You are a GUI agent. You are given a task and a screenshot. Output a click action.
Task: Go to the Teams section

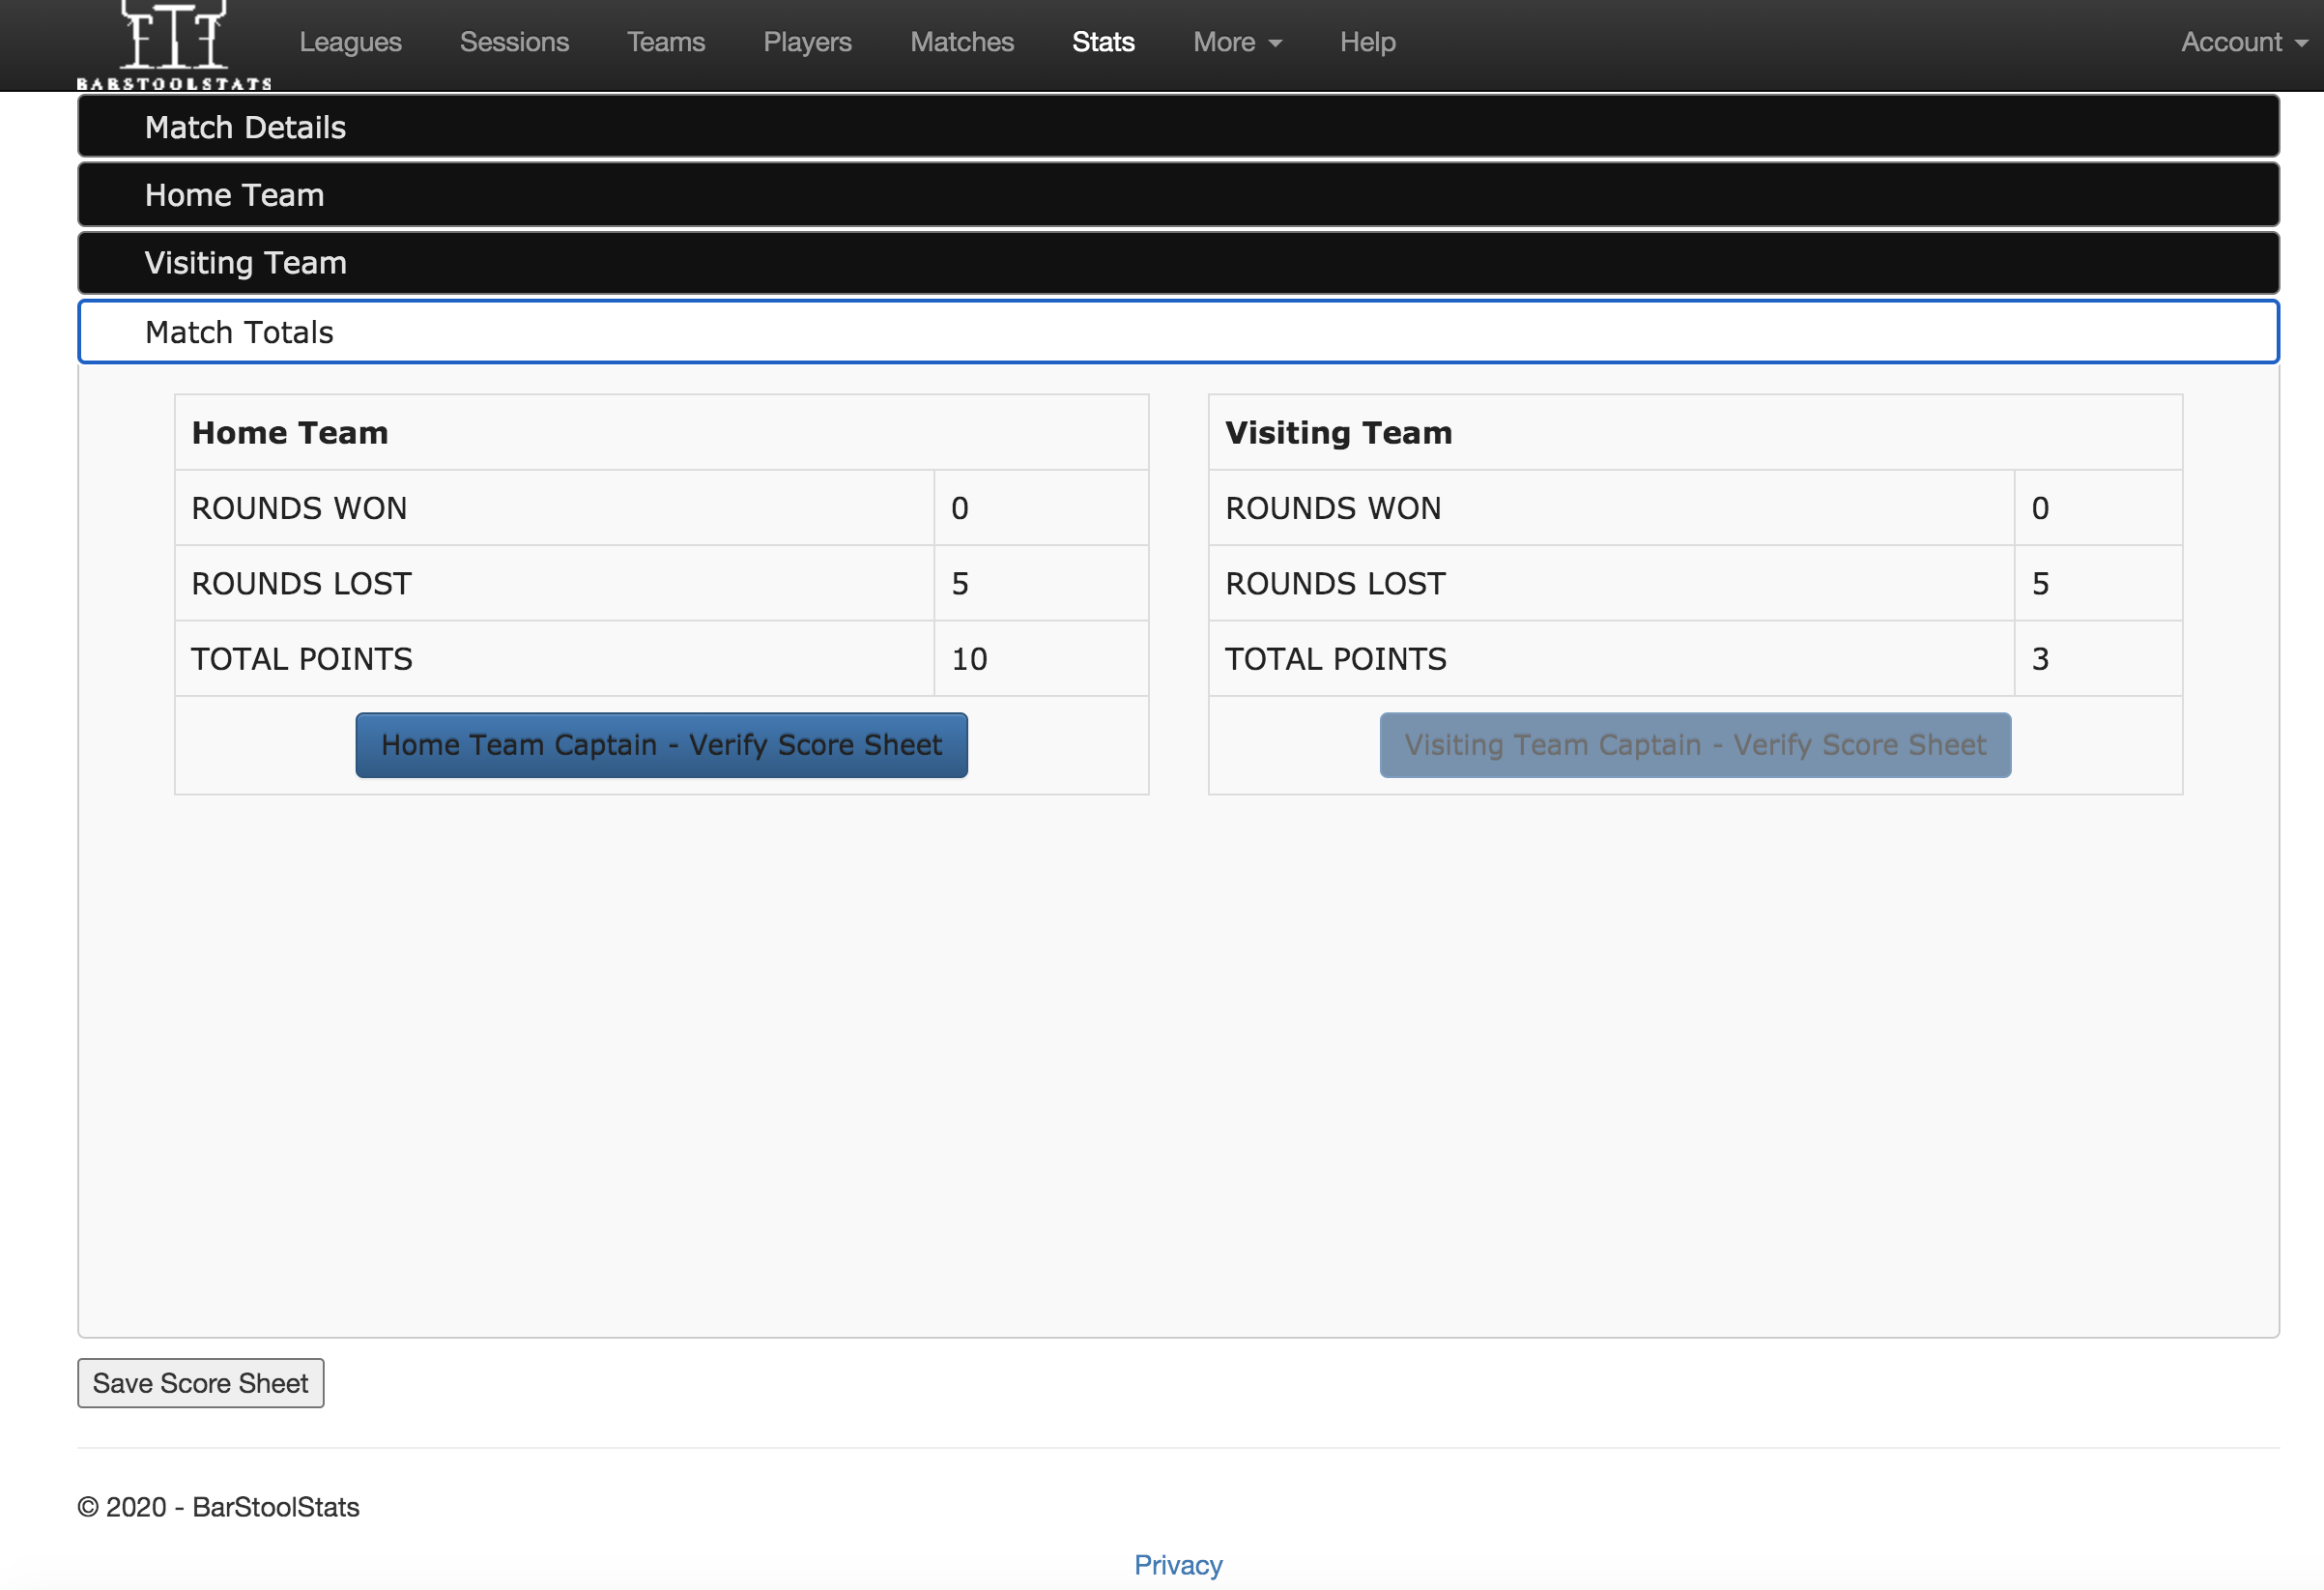coord(665,42)
